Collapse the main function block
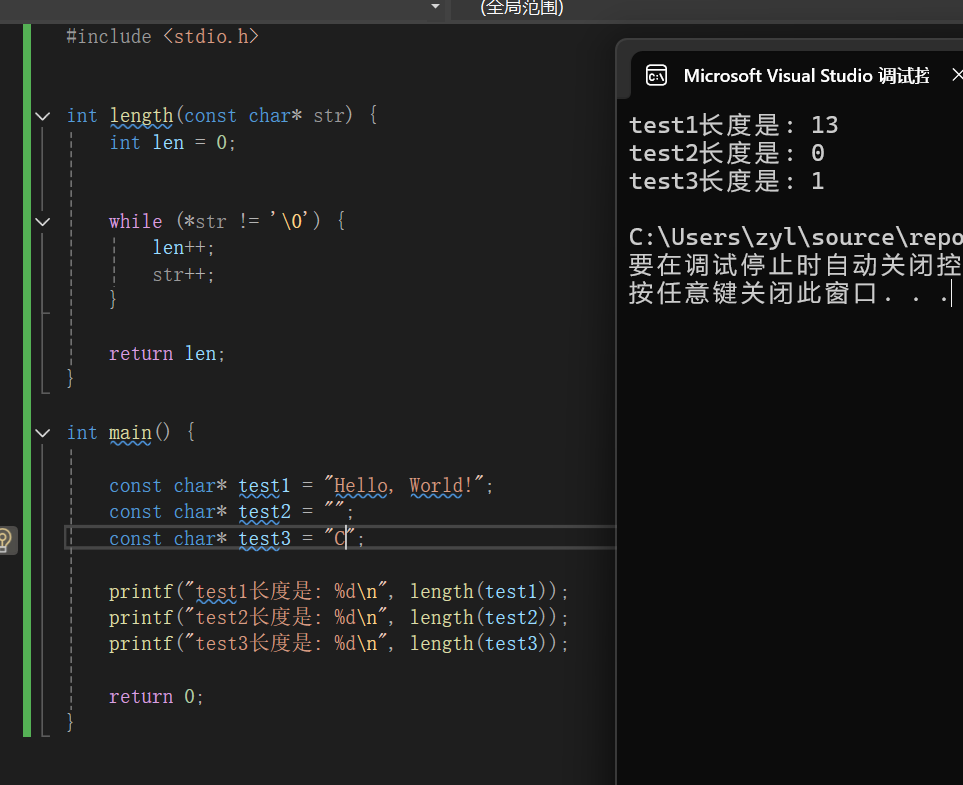The height and width of the screenshot is (785, 963). tap(42, 433)
